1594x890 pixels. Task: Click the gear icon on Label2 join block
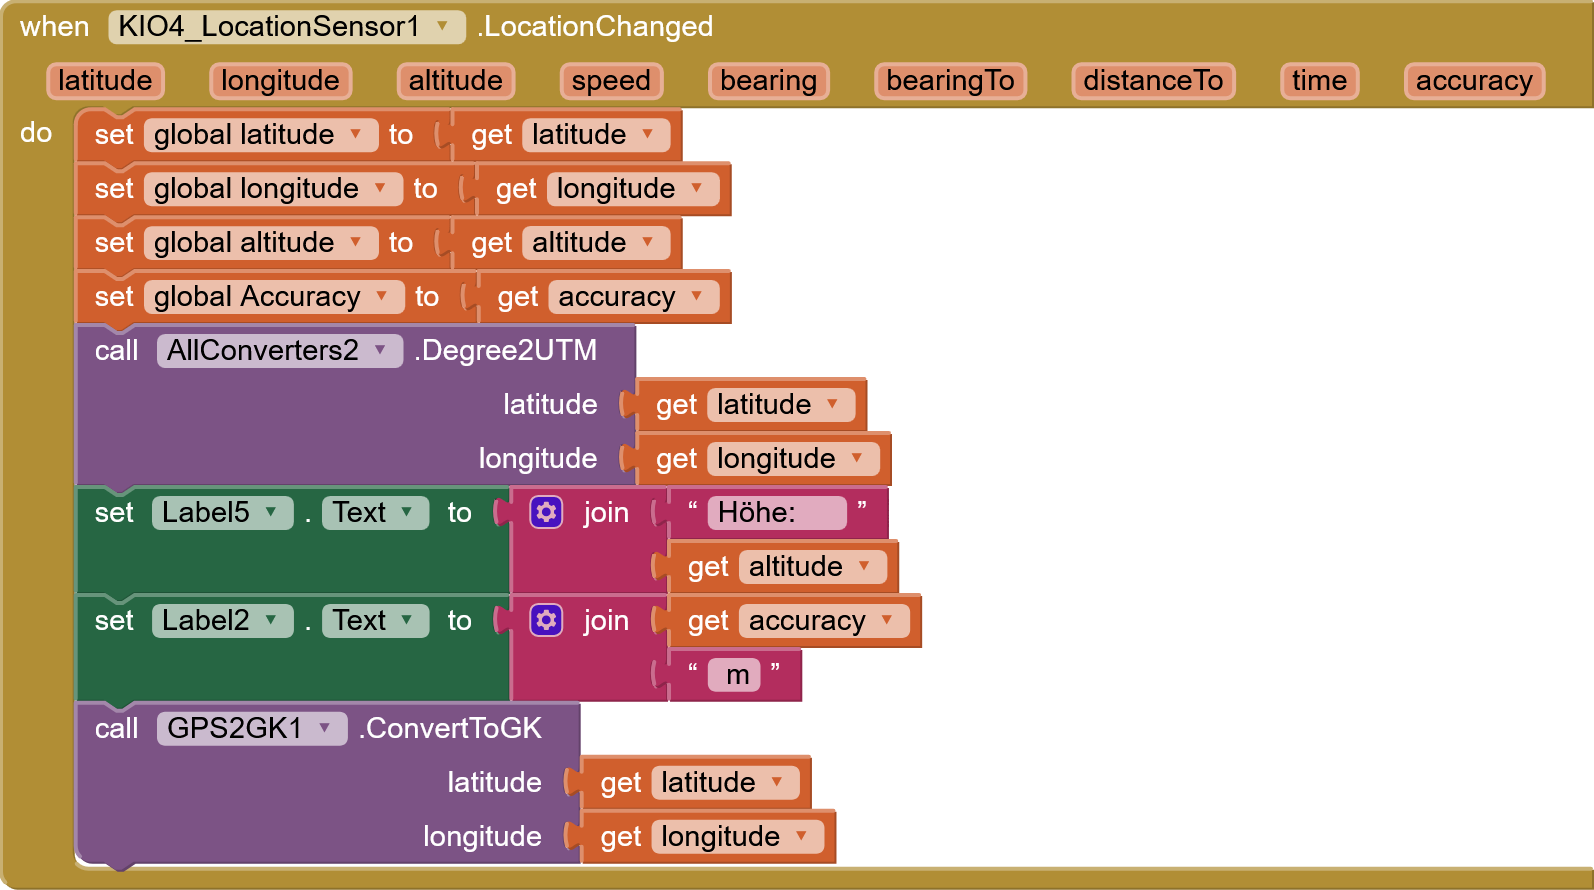546,621
